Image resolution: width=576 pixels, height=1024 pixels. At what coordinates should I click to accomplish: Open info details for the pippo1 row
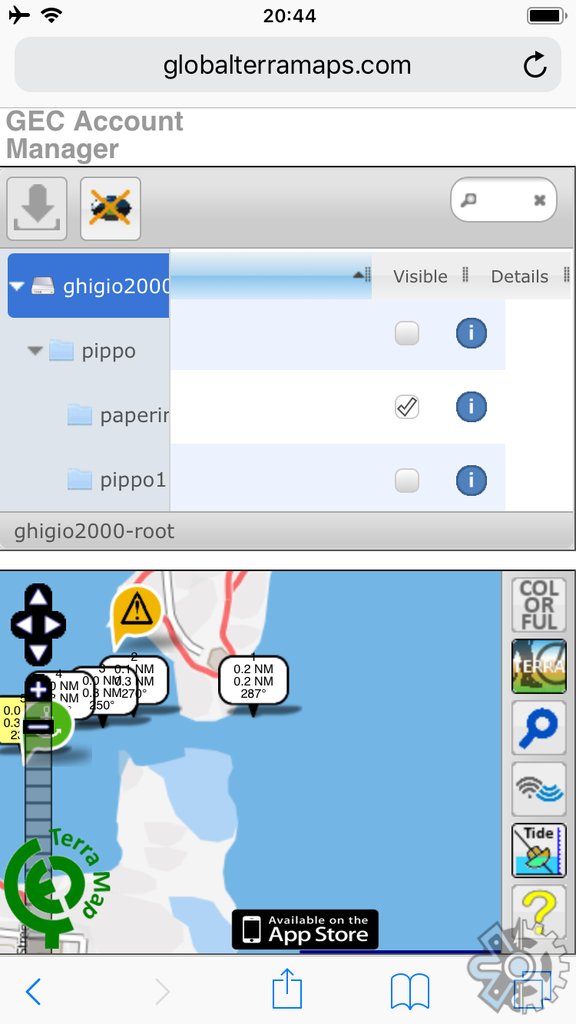point(471,481)
